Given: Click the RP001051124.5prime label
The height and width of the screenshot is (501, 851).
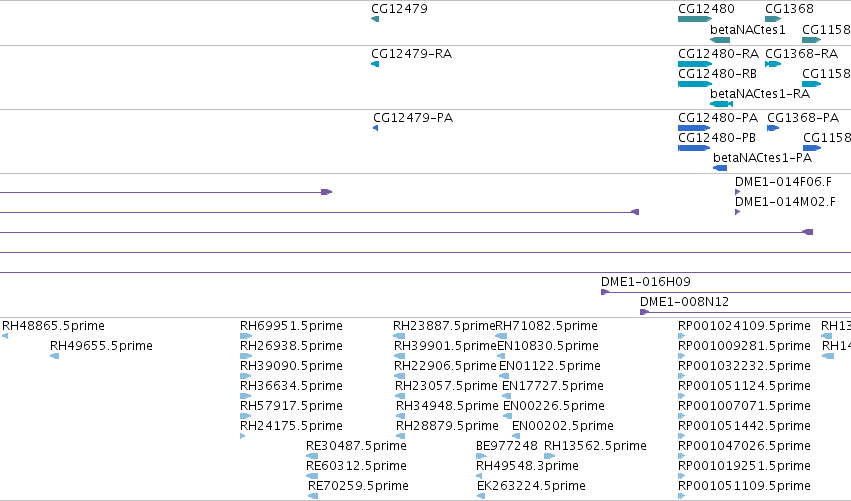Looking at the screenshot, I should point(744,386).
